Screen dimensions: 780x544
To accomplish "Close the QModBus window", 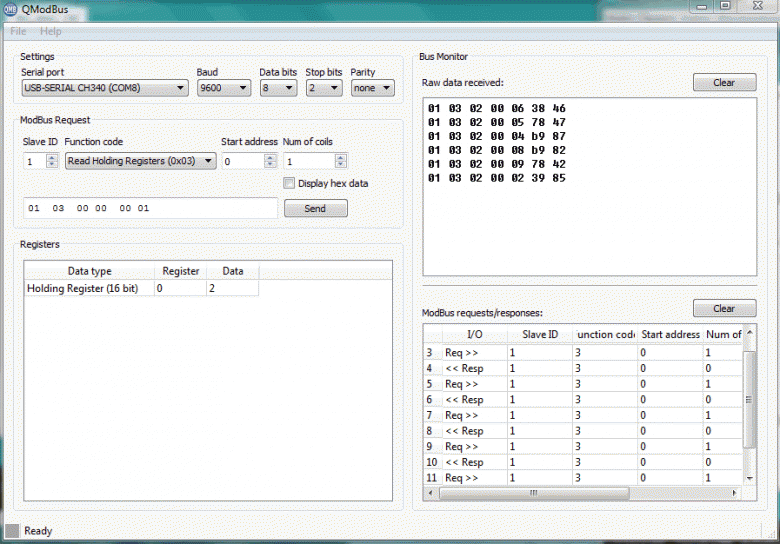I will click(758, 6).
